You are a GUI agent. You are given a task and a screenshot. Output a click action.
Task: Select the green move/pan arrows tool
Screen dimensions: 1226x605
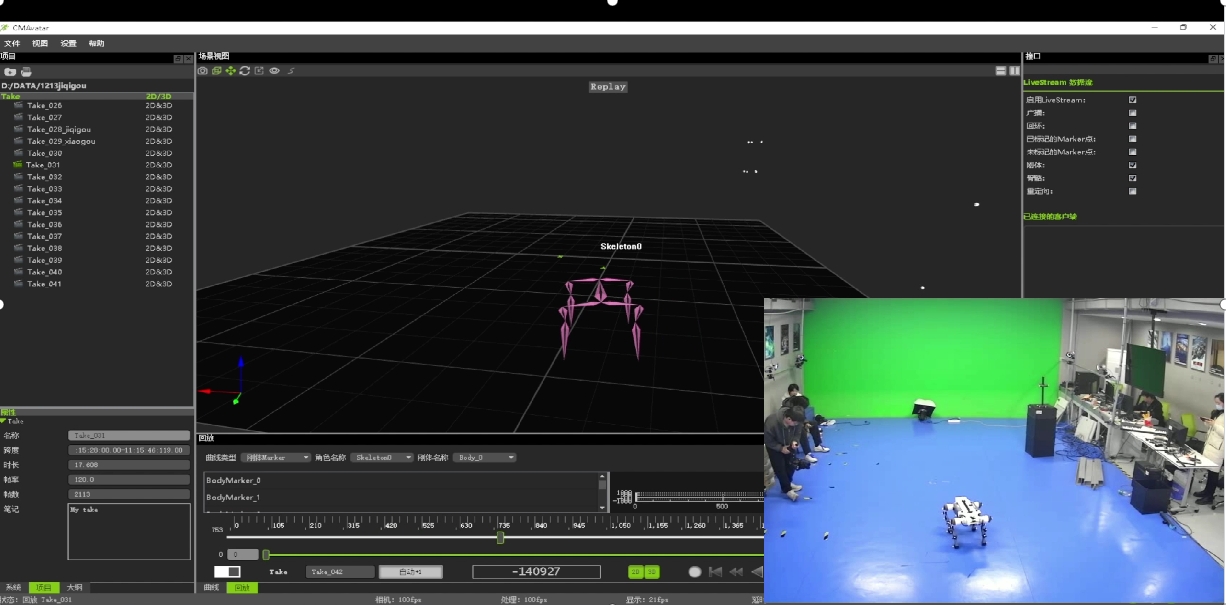[x=231, y=71]
